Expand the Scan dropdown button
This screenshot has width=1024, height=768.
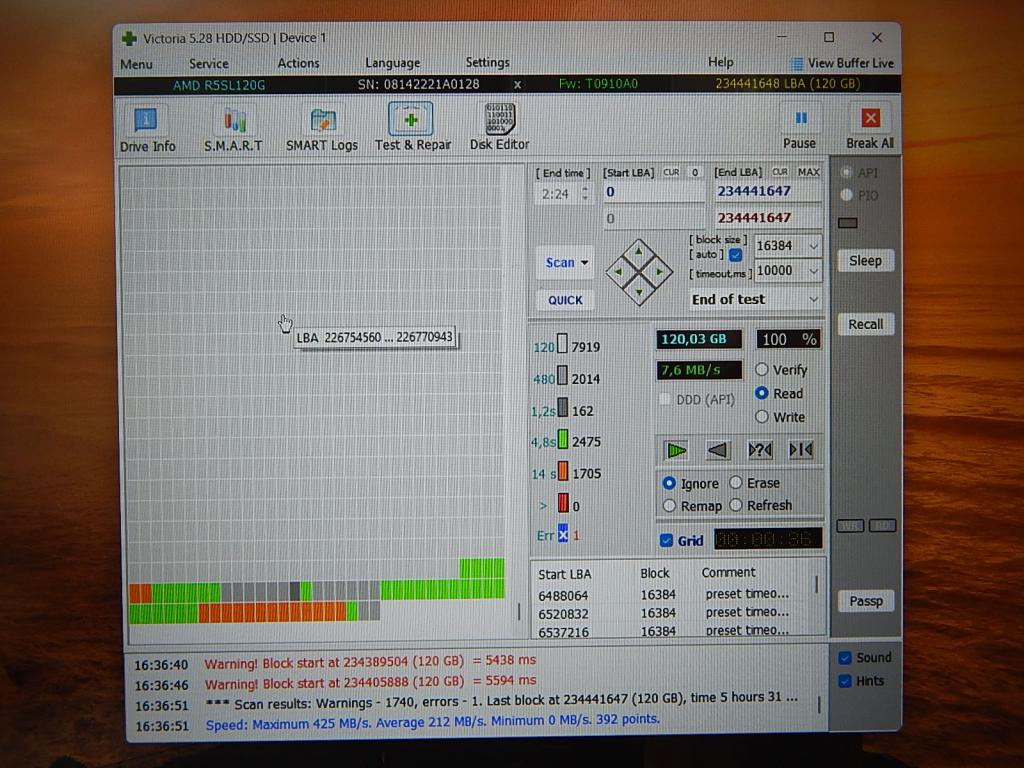click(x=565, y=263)
